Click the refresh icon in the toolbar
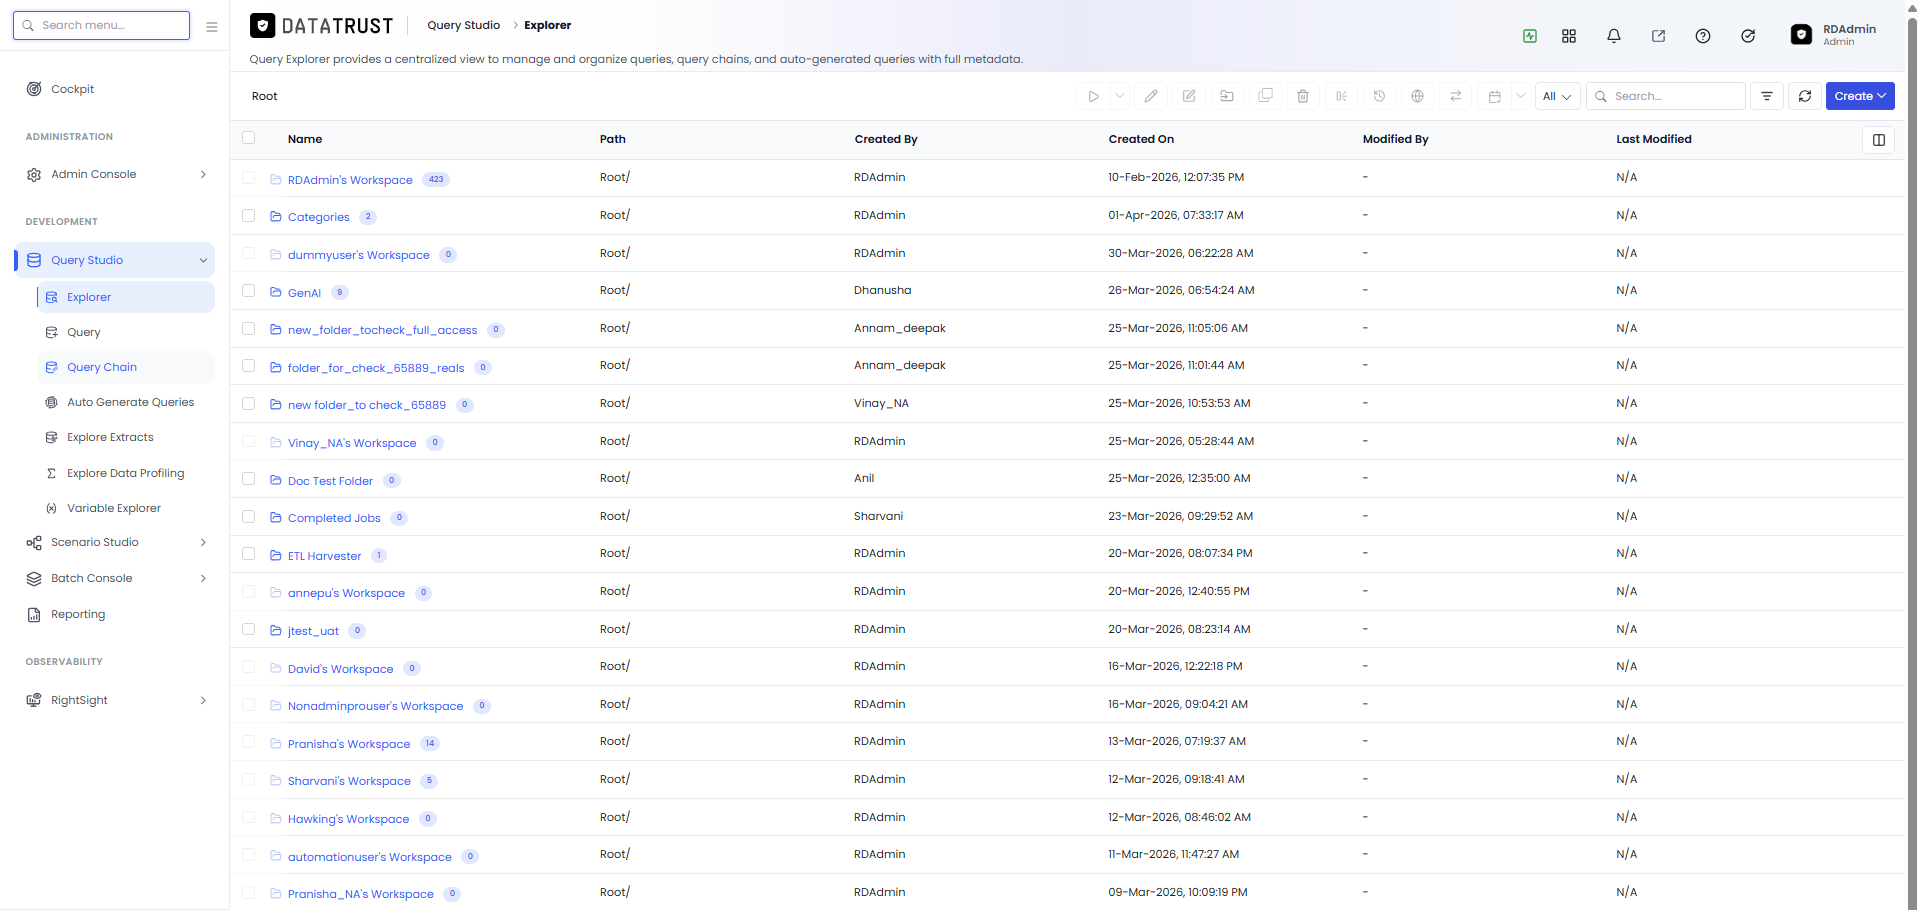Screen dimensions: 1919x910 pyautogui.click(x=1804, y=96)
